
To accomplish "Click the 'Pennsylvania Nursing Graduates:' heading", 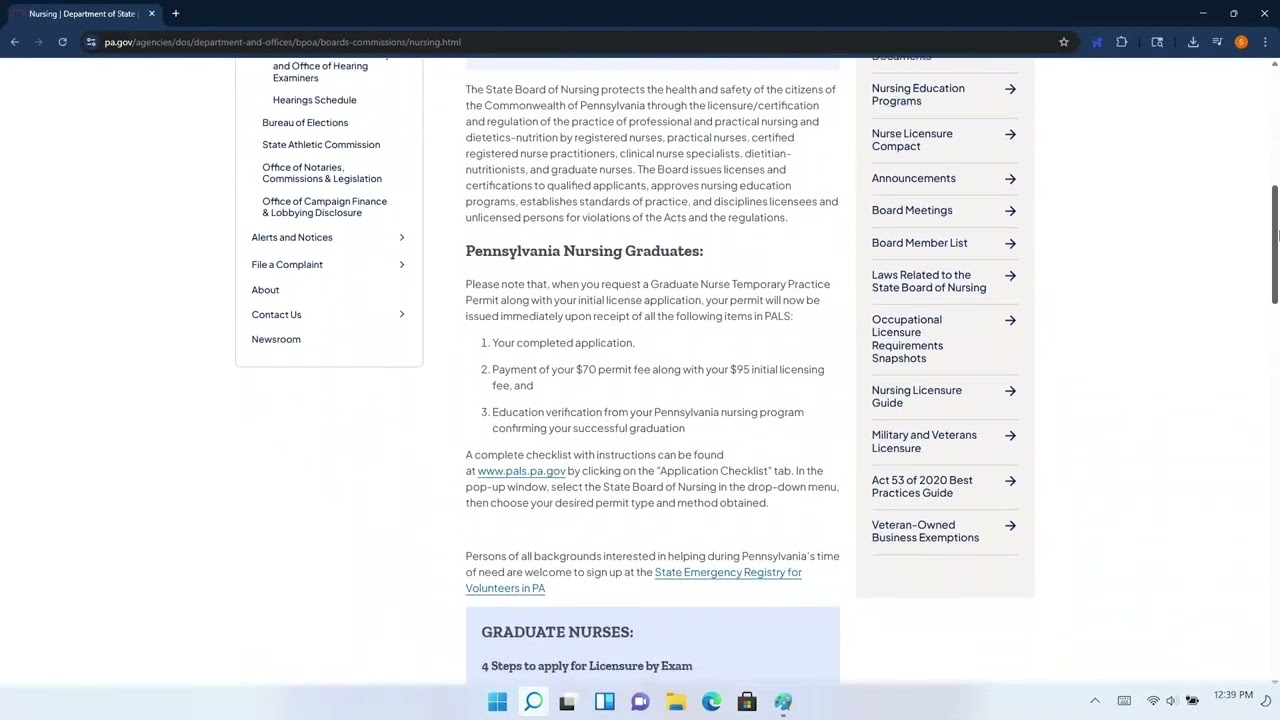I will (x=584, y=251).
